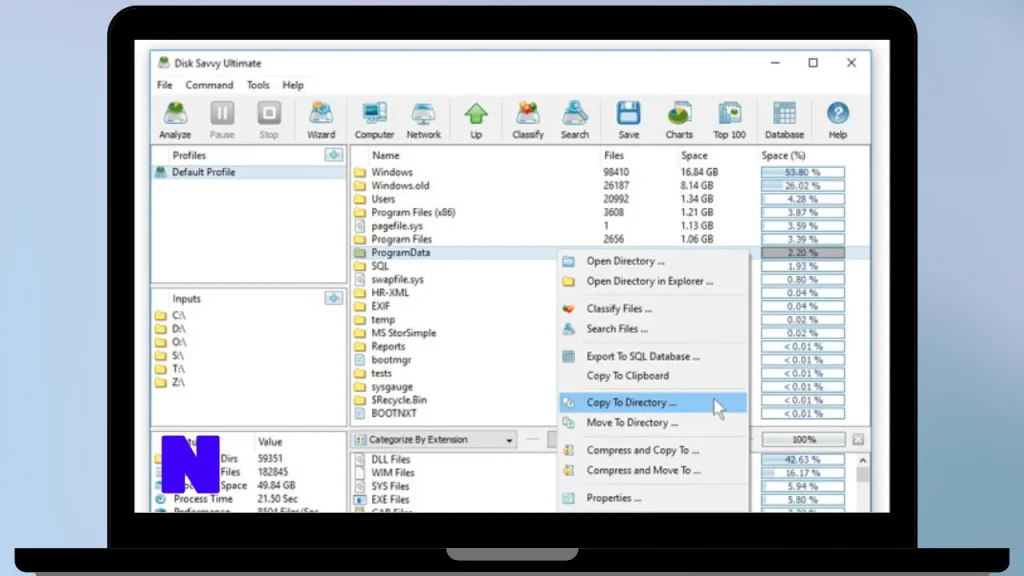Open the Wizard tool
The height and width of the screenshot is (576, 1024).
pyautogui.click(x=321, y=120)
